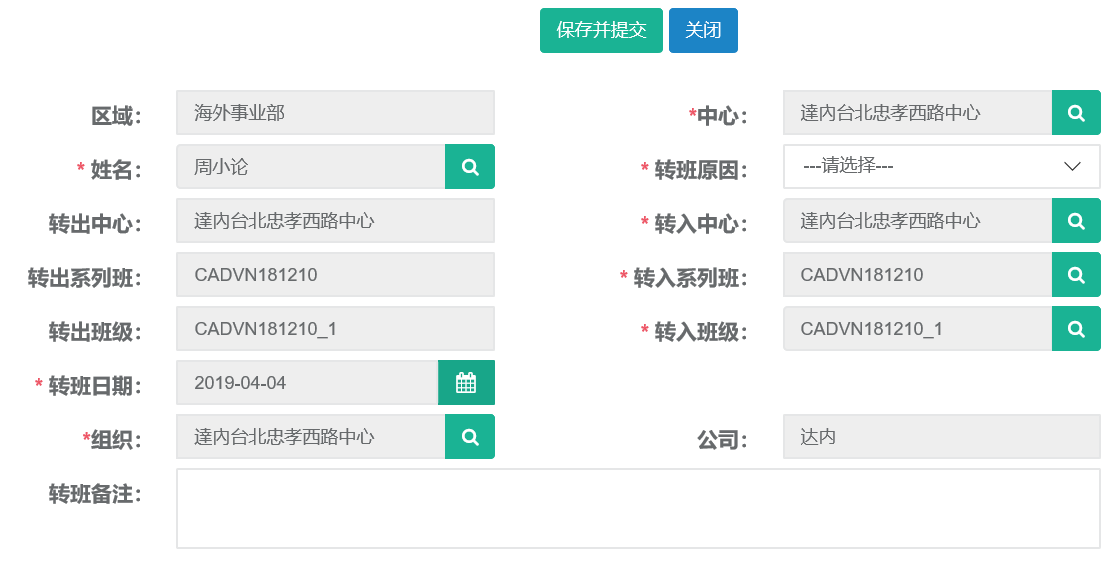Click the search icon beside 中心 field
Viewport: 1114px width, 563px height.
(x=1076, y=113)
